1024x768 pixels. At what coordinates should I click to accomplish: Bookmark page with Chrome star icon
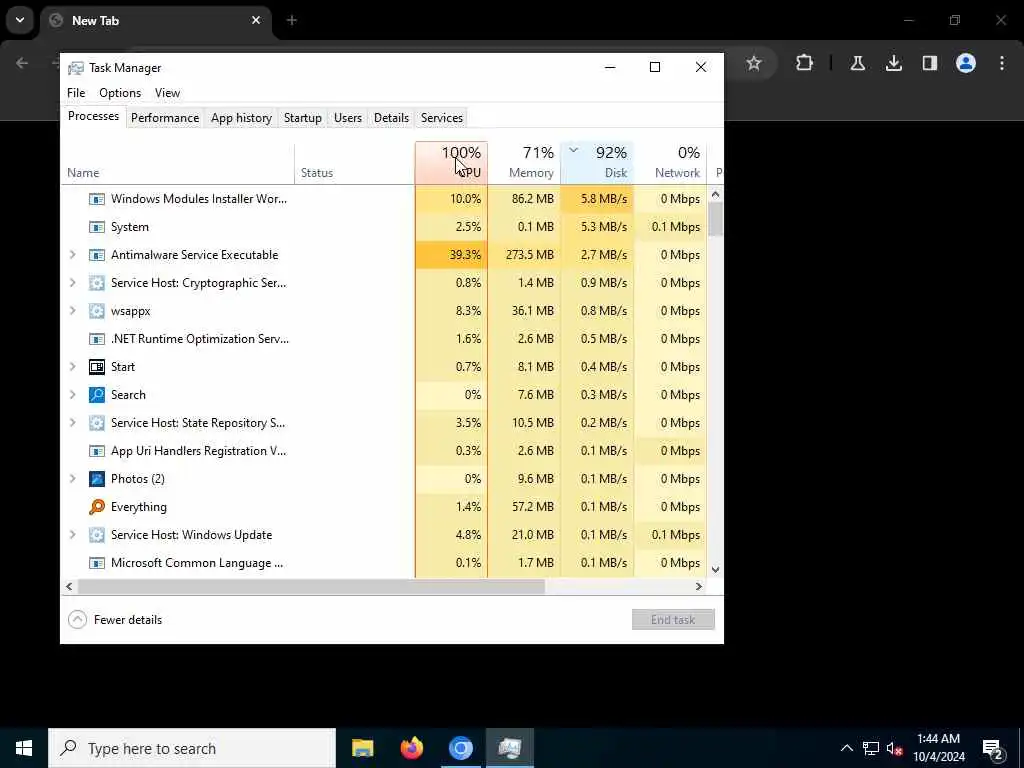[754, 63]
